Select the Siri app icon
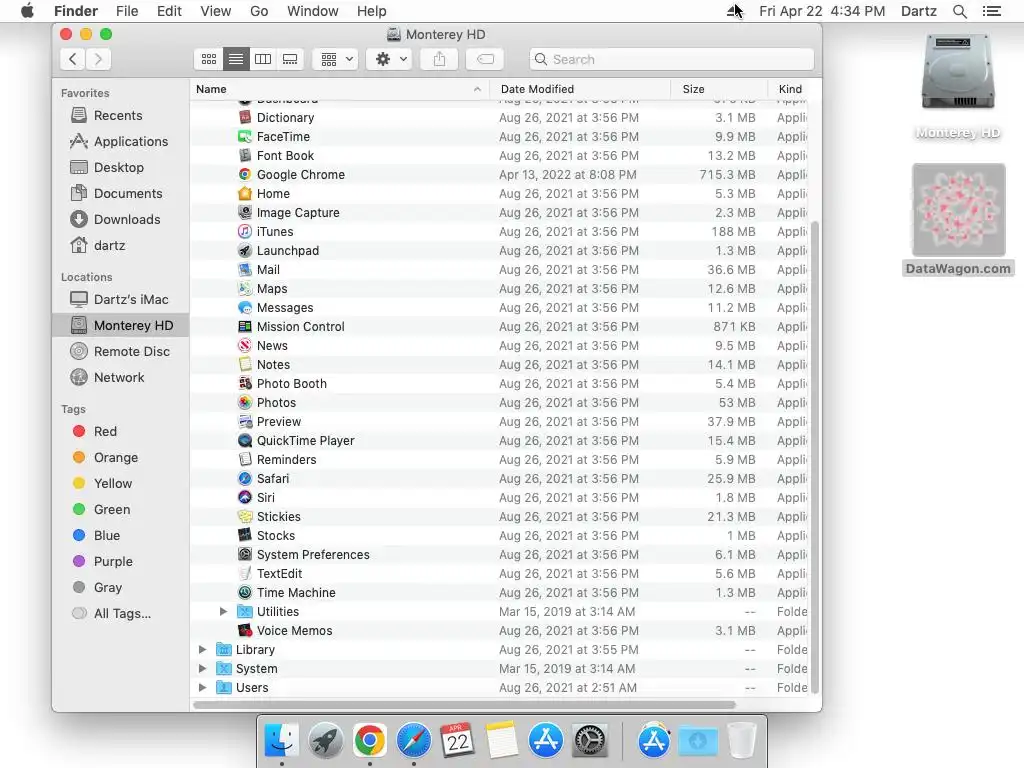This screenshot has width=1024, height=768. (x=245, y=497)
